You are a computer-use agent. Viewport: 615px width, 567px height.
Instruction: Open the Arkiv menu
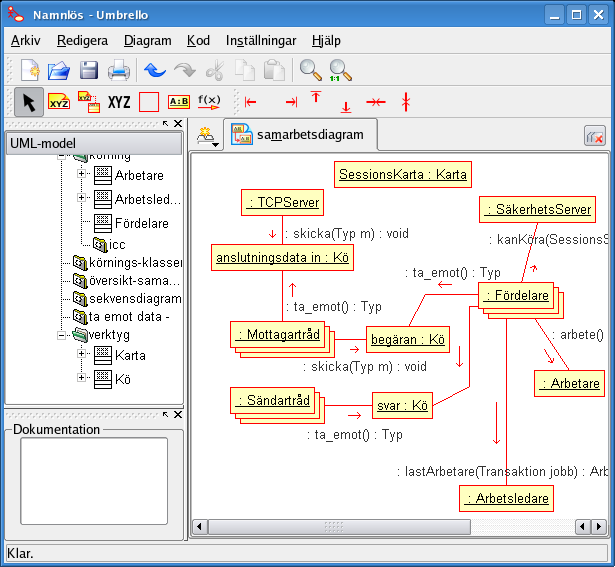point(25,40)
